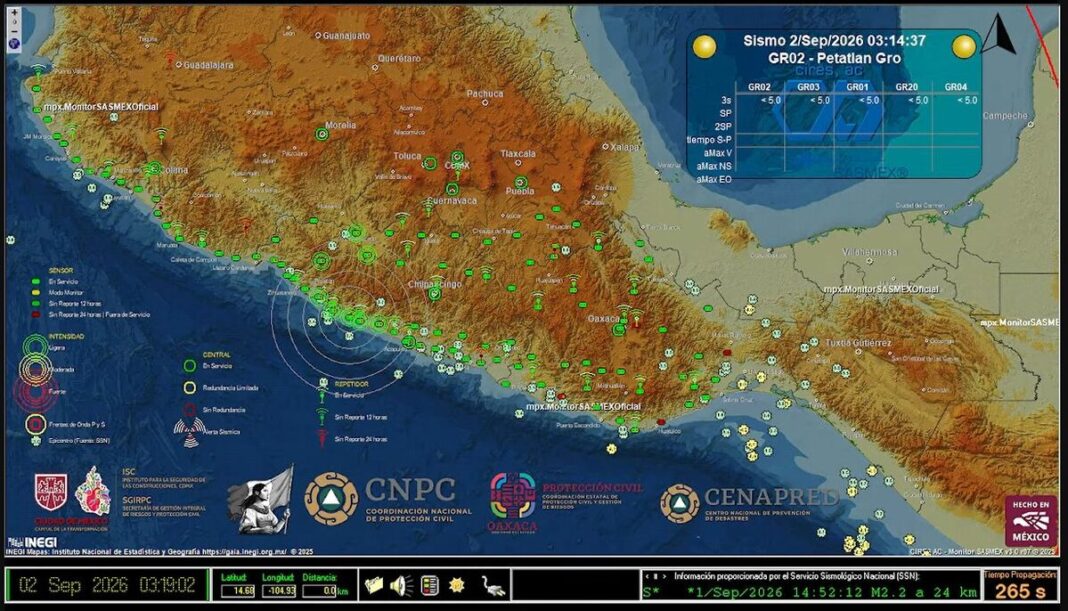Click the Latitud value field

238,591
